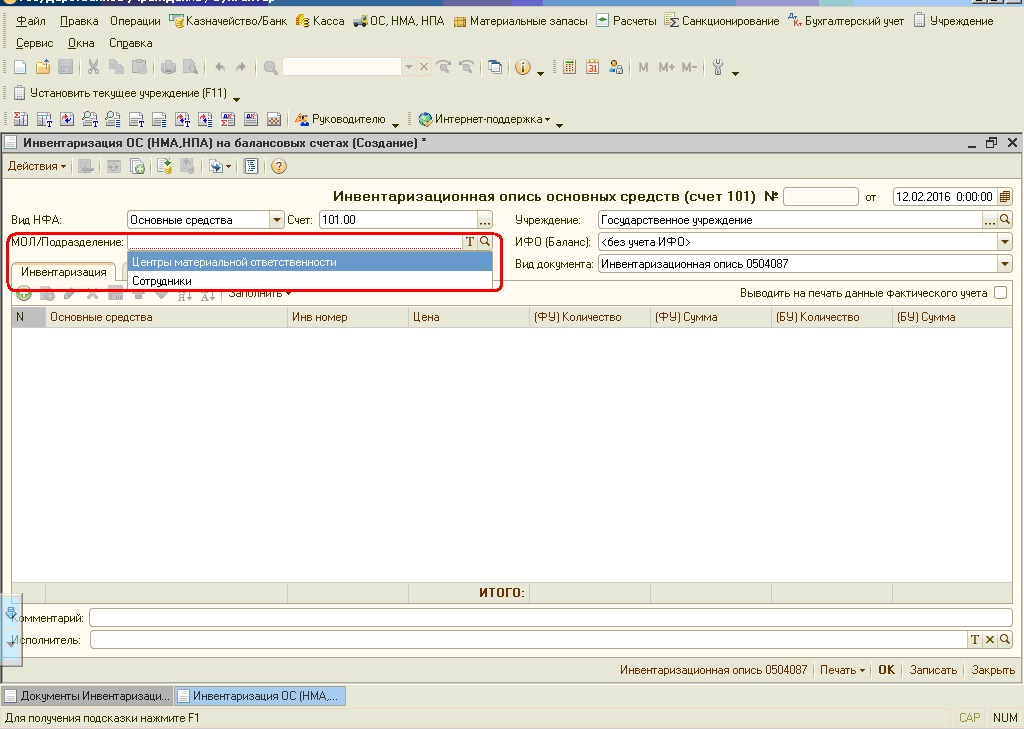
Task: Open the calculator icon in the main toolbar
Action: click(x=570, y=67)
